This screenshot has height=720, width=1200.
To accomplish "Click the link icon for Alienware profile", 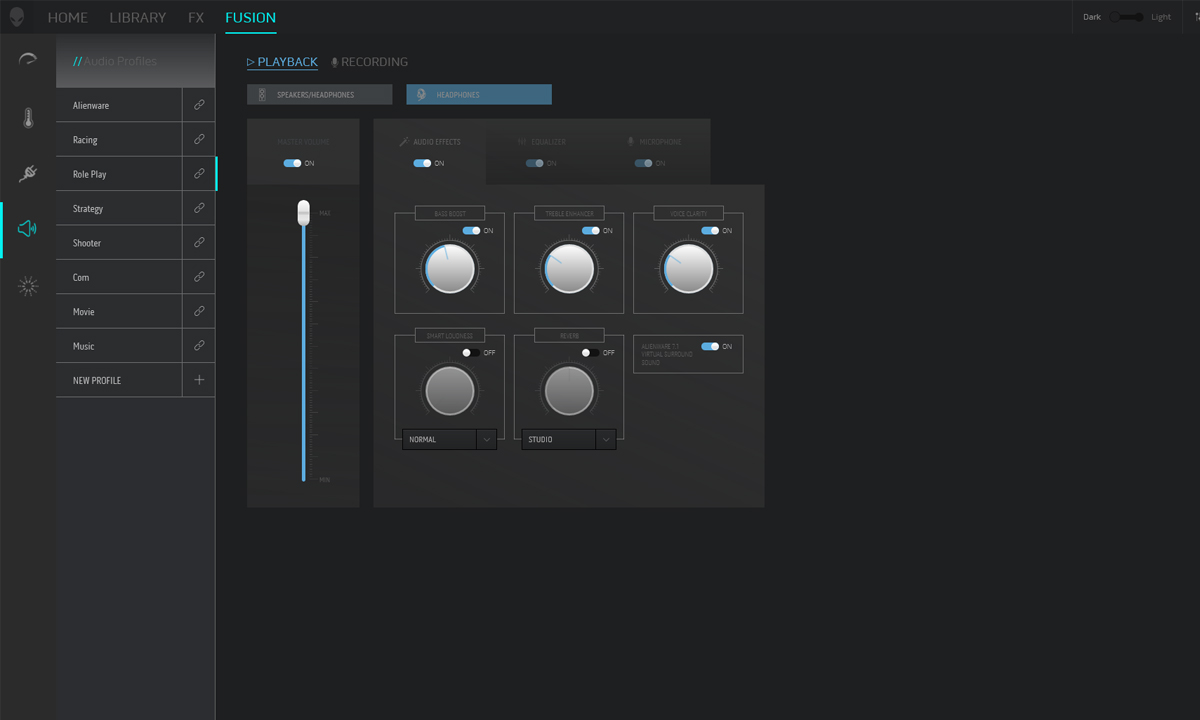I will pyautogui.click(x=199, y=105).
